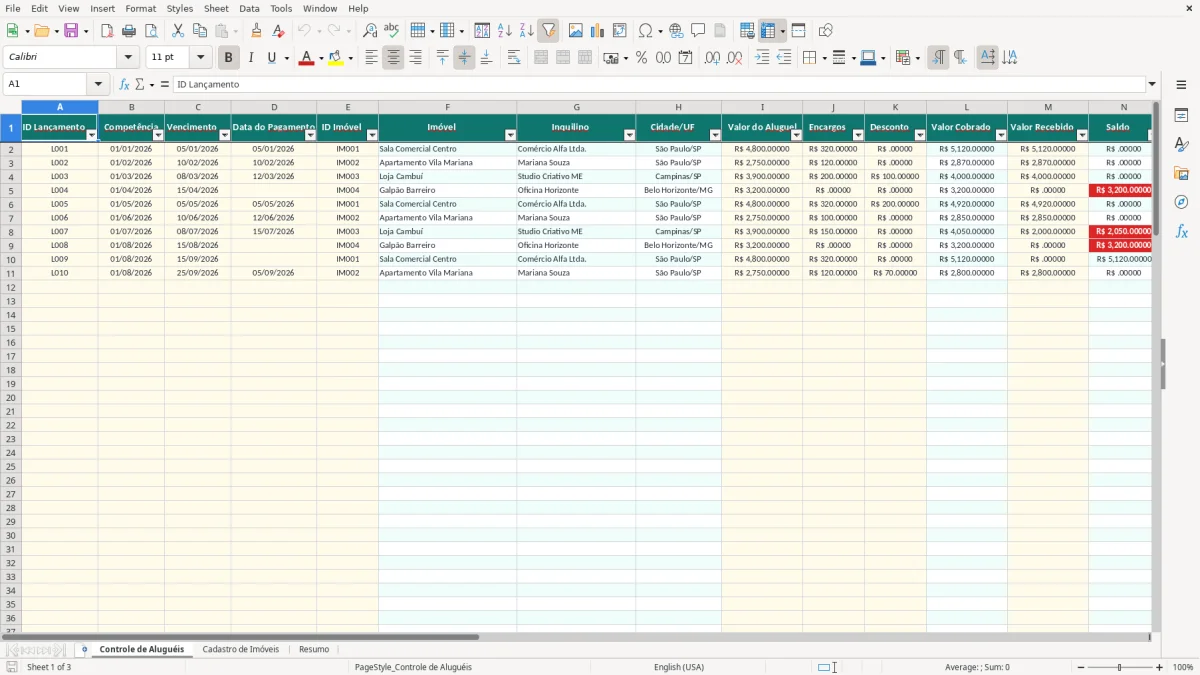This screenshot has height=675, width=1200.
Task: Switch to the Resumo sheet tab
Action: point(314,649)
